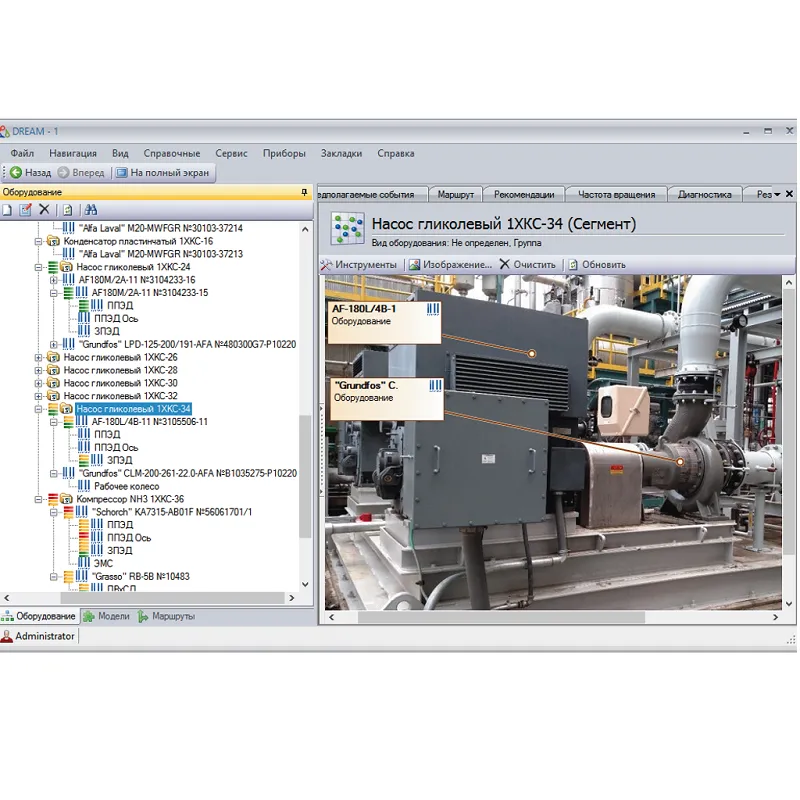This screenshot has width=800, height=800.
Task: Collapse the Конденсатор пластинчатый 1ХКС-16 node
Action: pos(39,241)
